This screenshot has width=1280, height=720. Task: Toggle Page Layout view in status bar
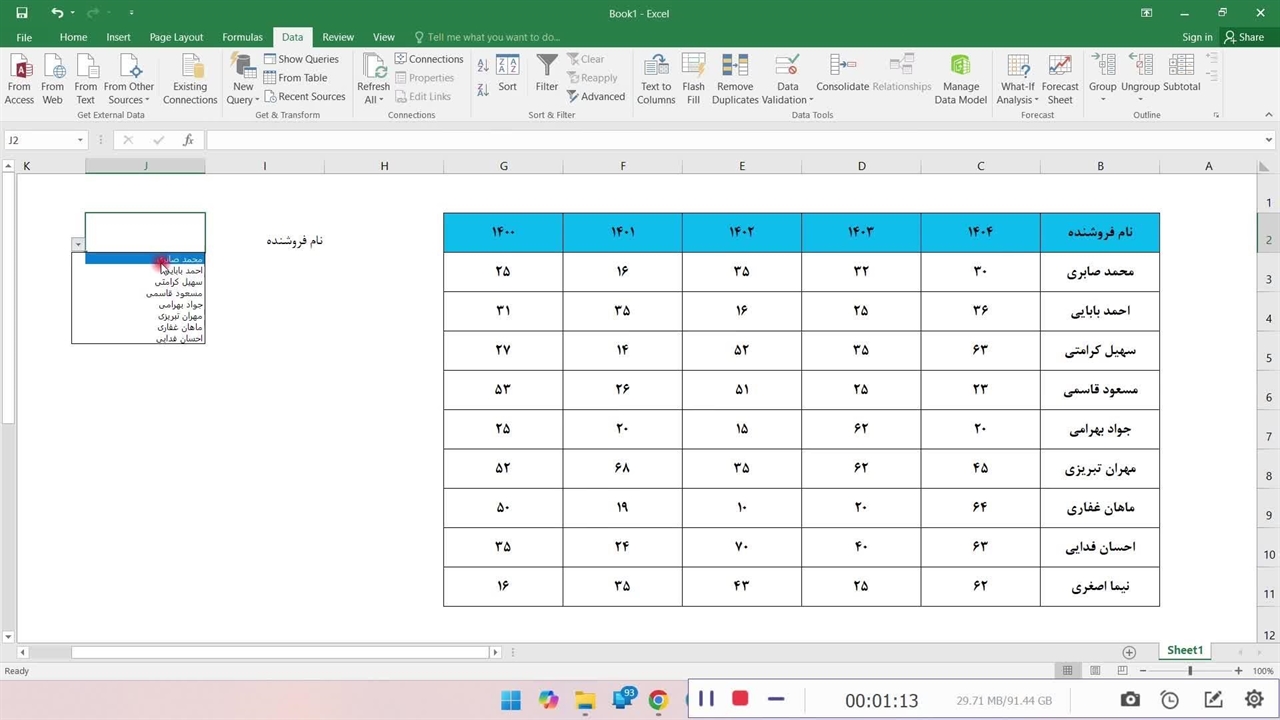click(1095, 671)
